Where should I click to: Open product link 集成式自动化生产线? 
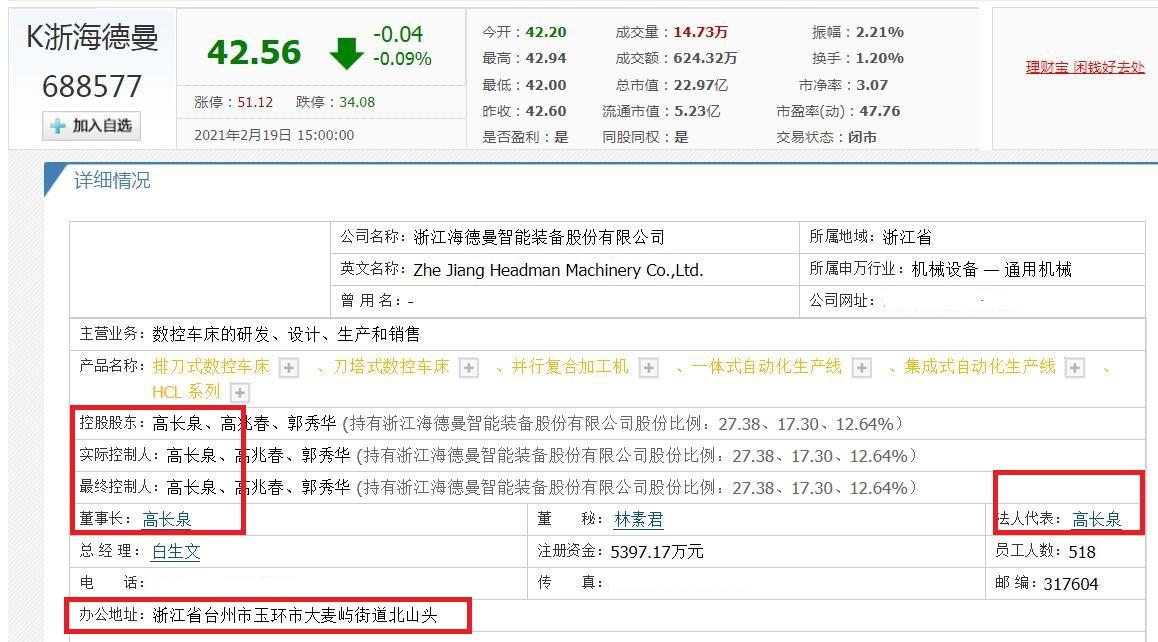tap(980, 367)
